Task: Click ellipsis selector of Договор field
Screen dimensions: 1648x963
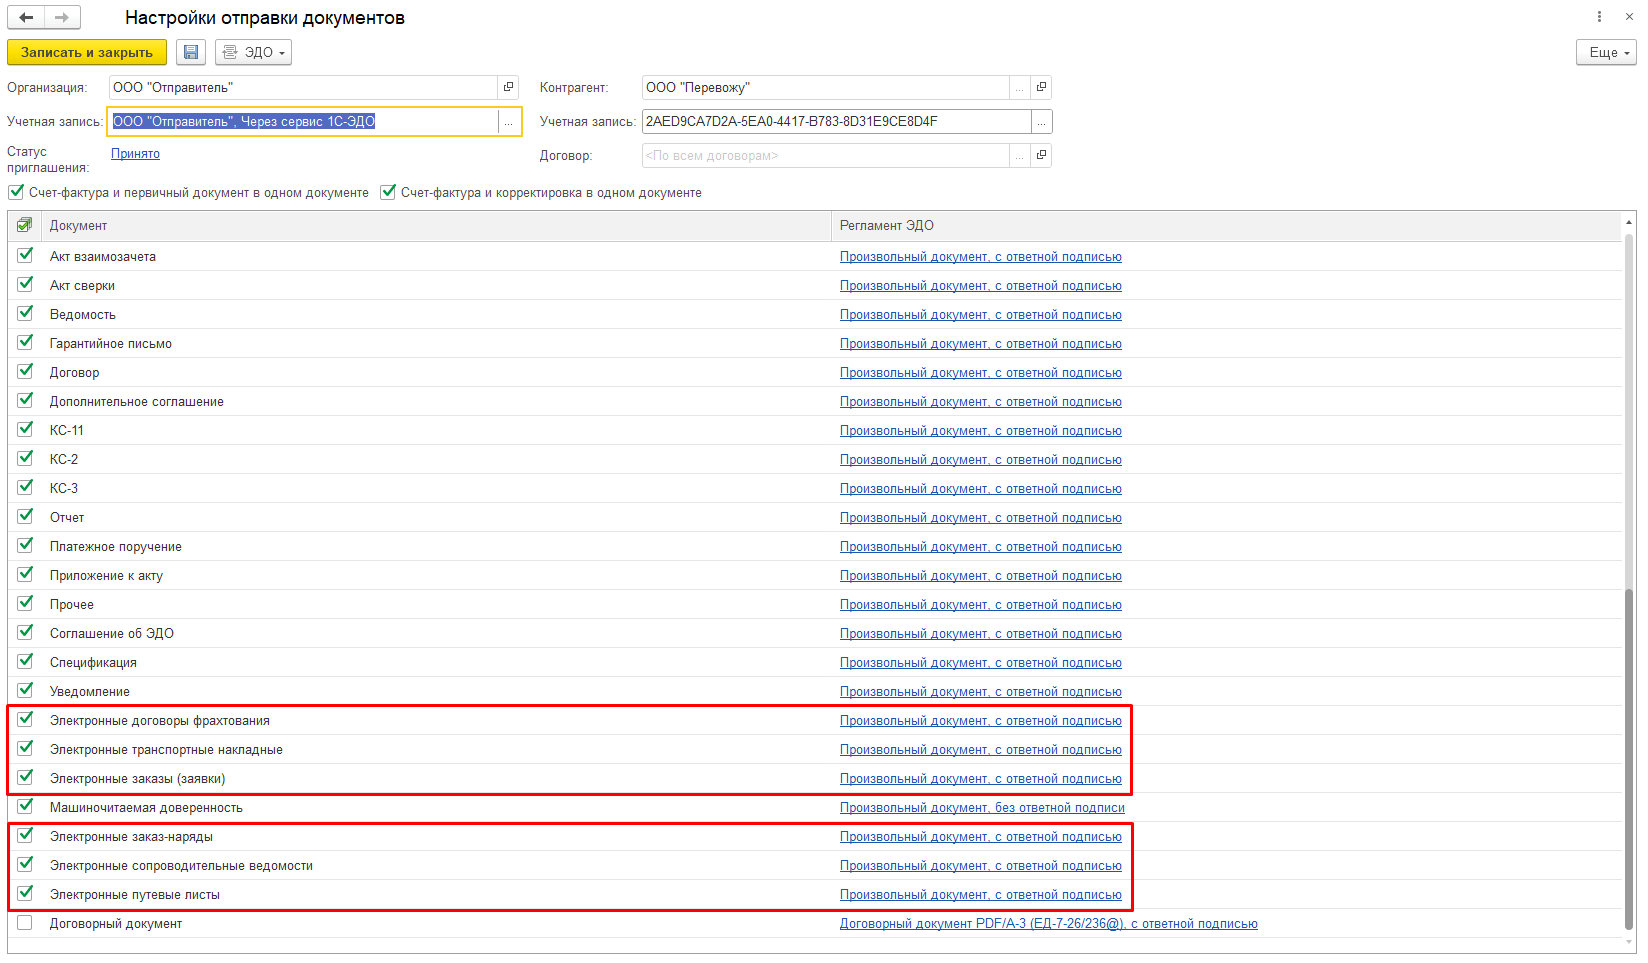Action: click(x=1020, y=155)
